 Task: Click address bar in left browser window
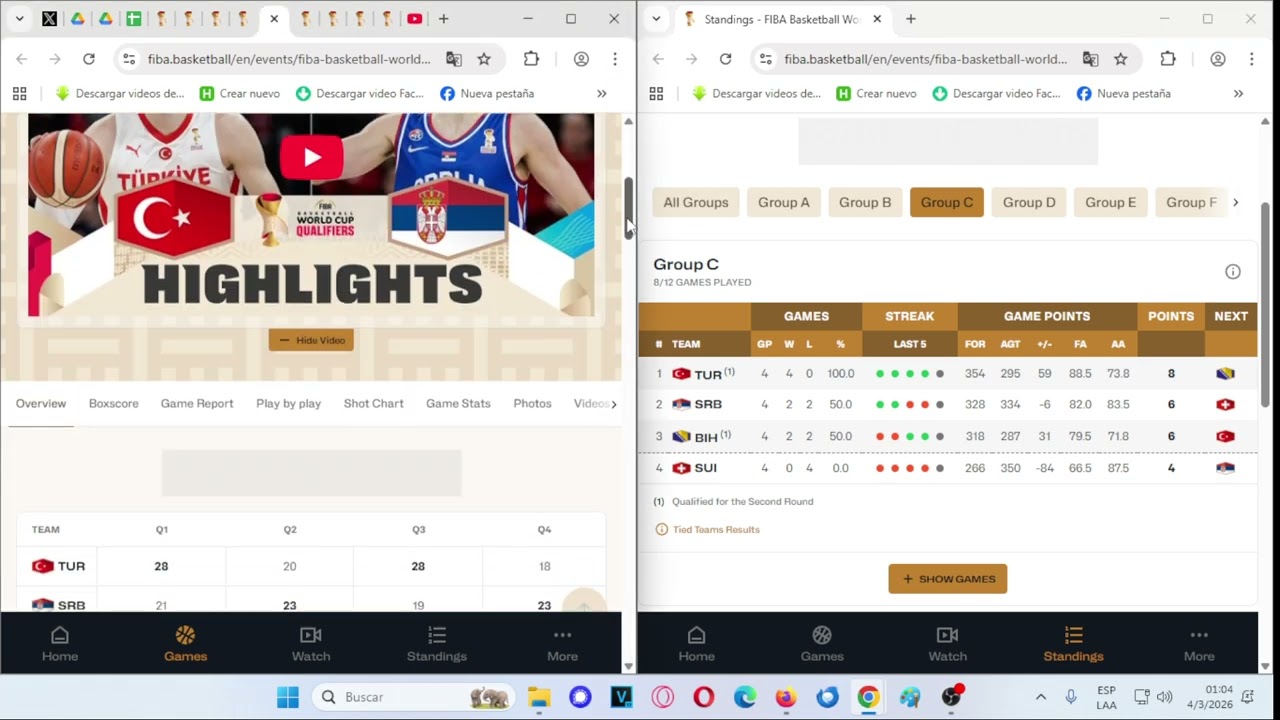(289, 59)
